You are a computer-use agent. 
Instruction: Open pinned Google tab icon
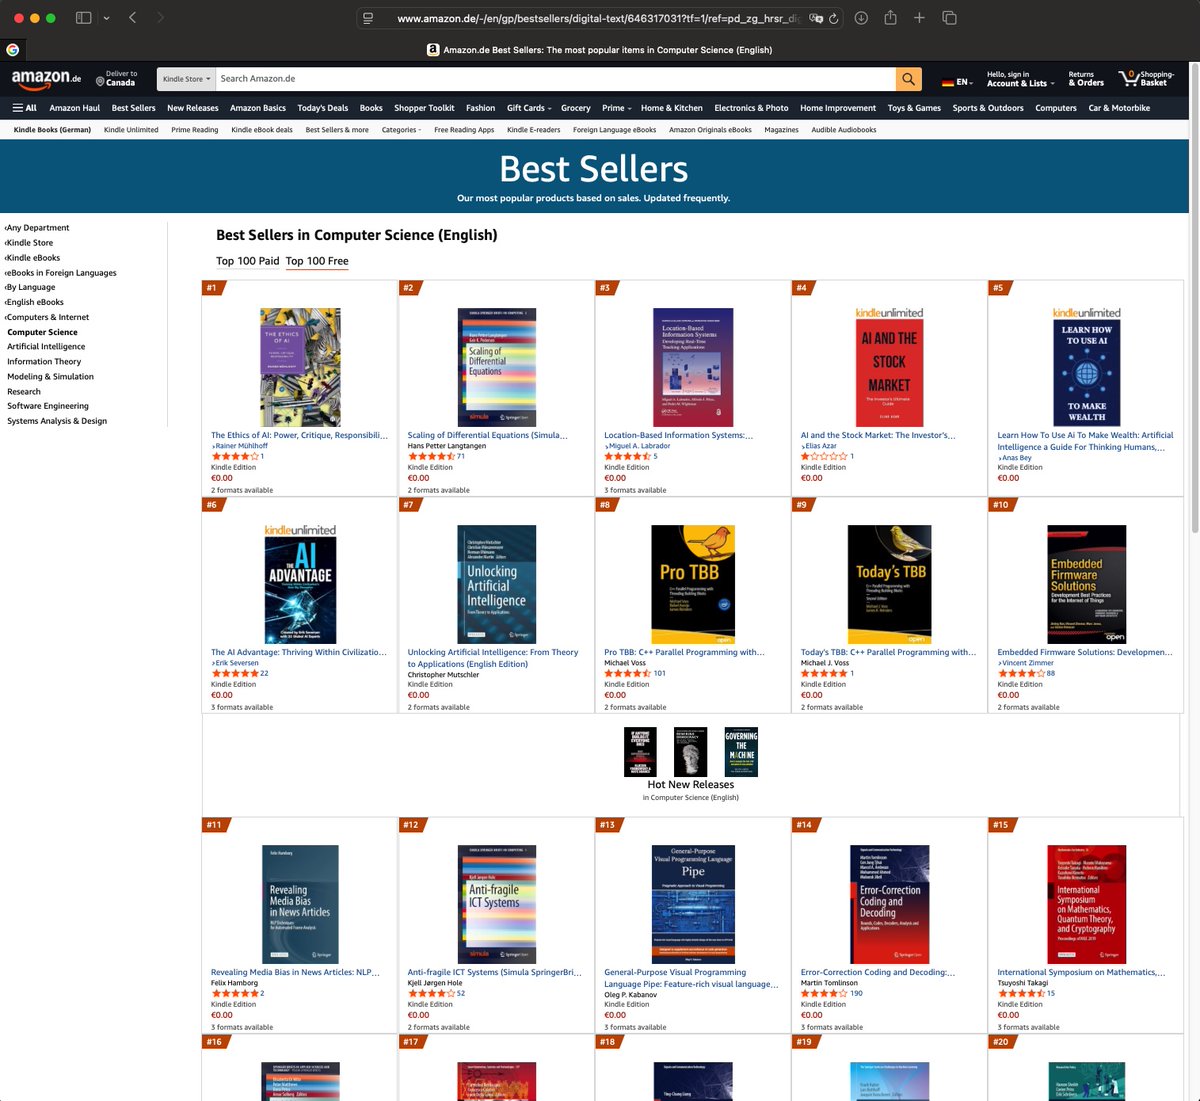(12, 49)
